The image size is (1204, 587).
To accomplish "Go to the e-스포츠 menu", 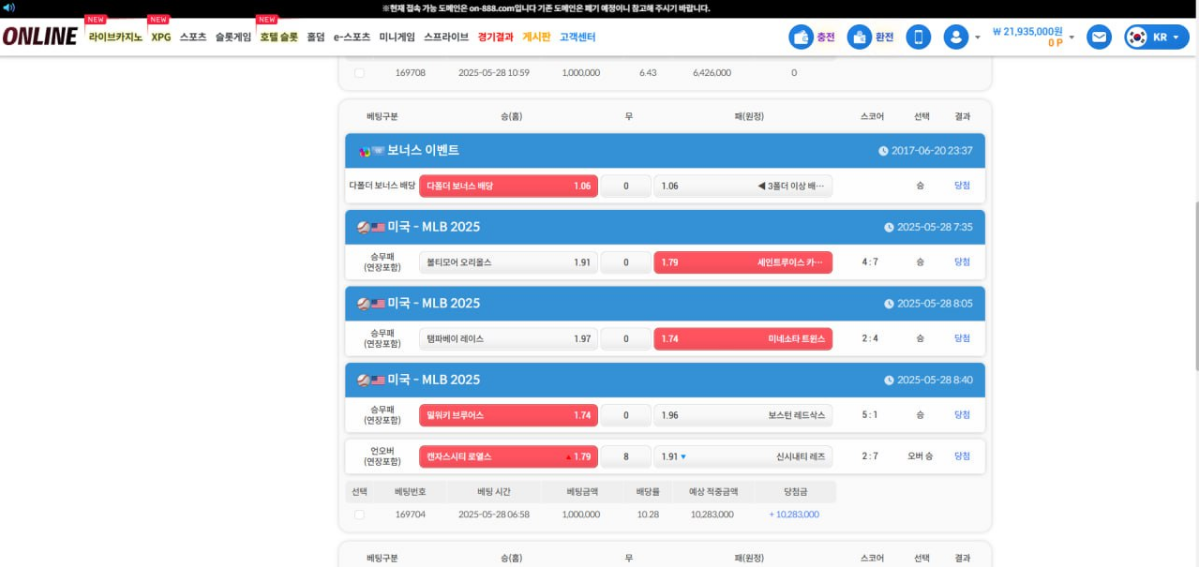I will tap(352, 37).
